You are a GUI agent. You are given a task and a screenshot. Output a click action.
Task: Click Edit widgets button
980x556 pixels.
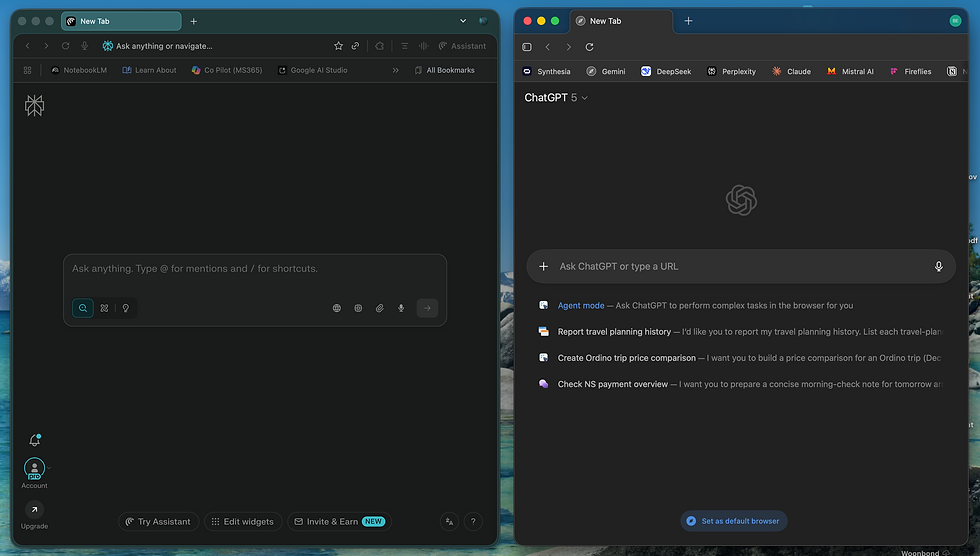243,522
